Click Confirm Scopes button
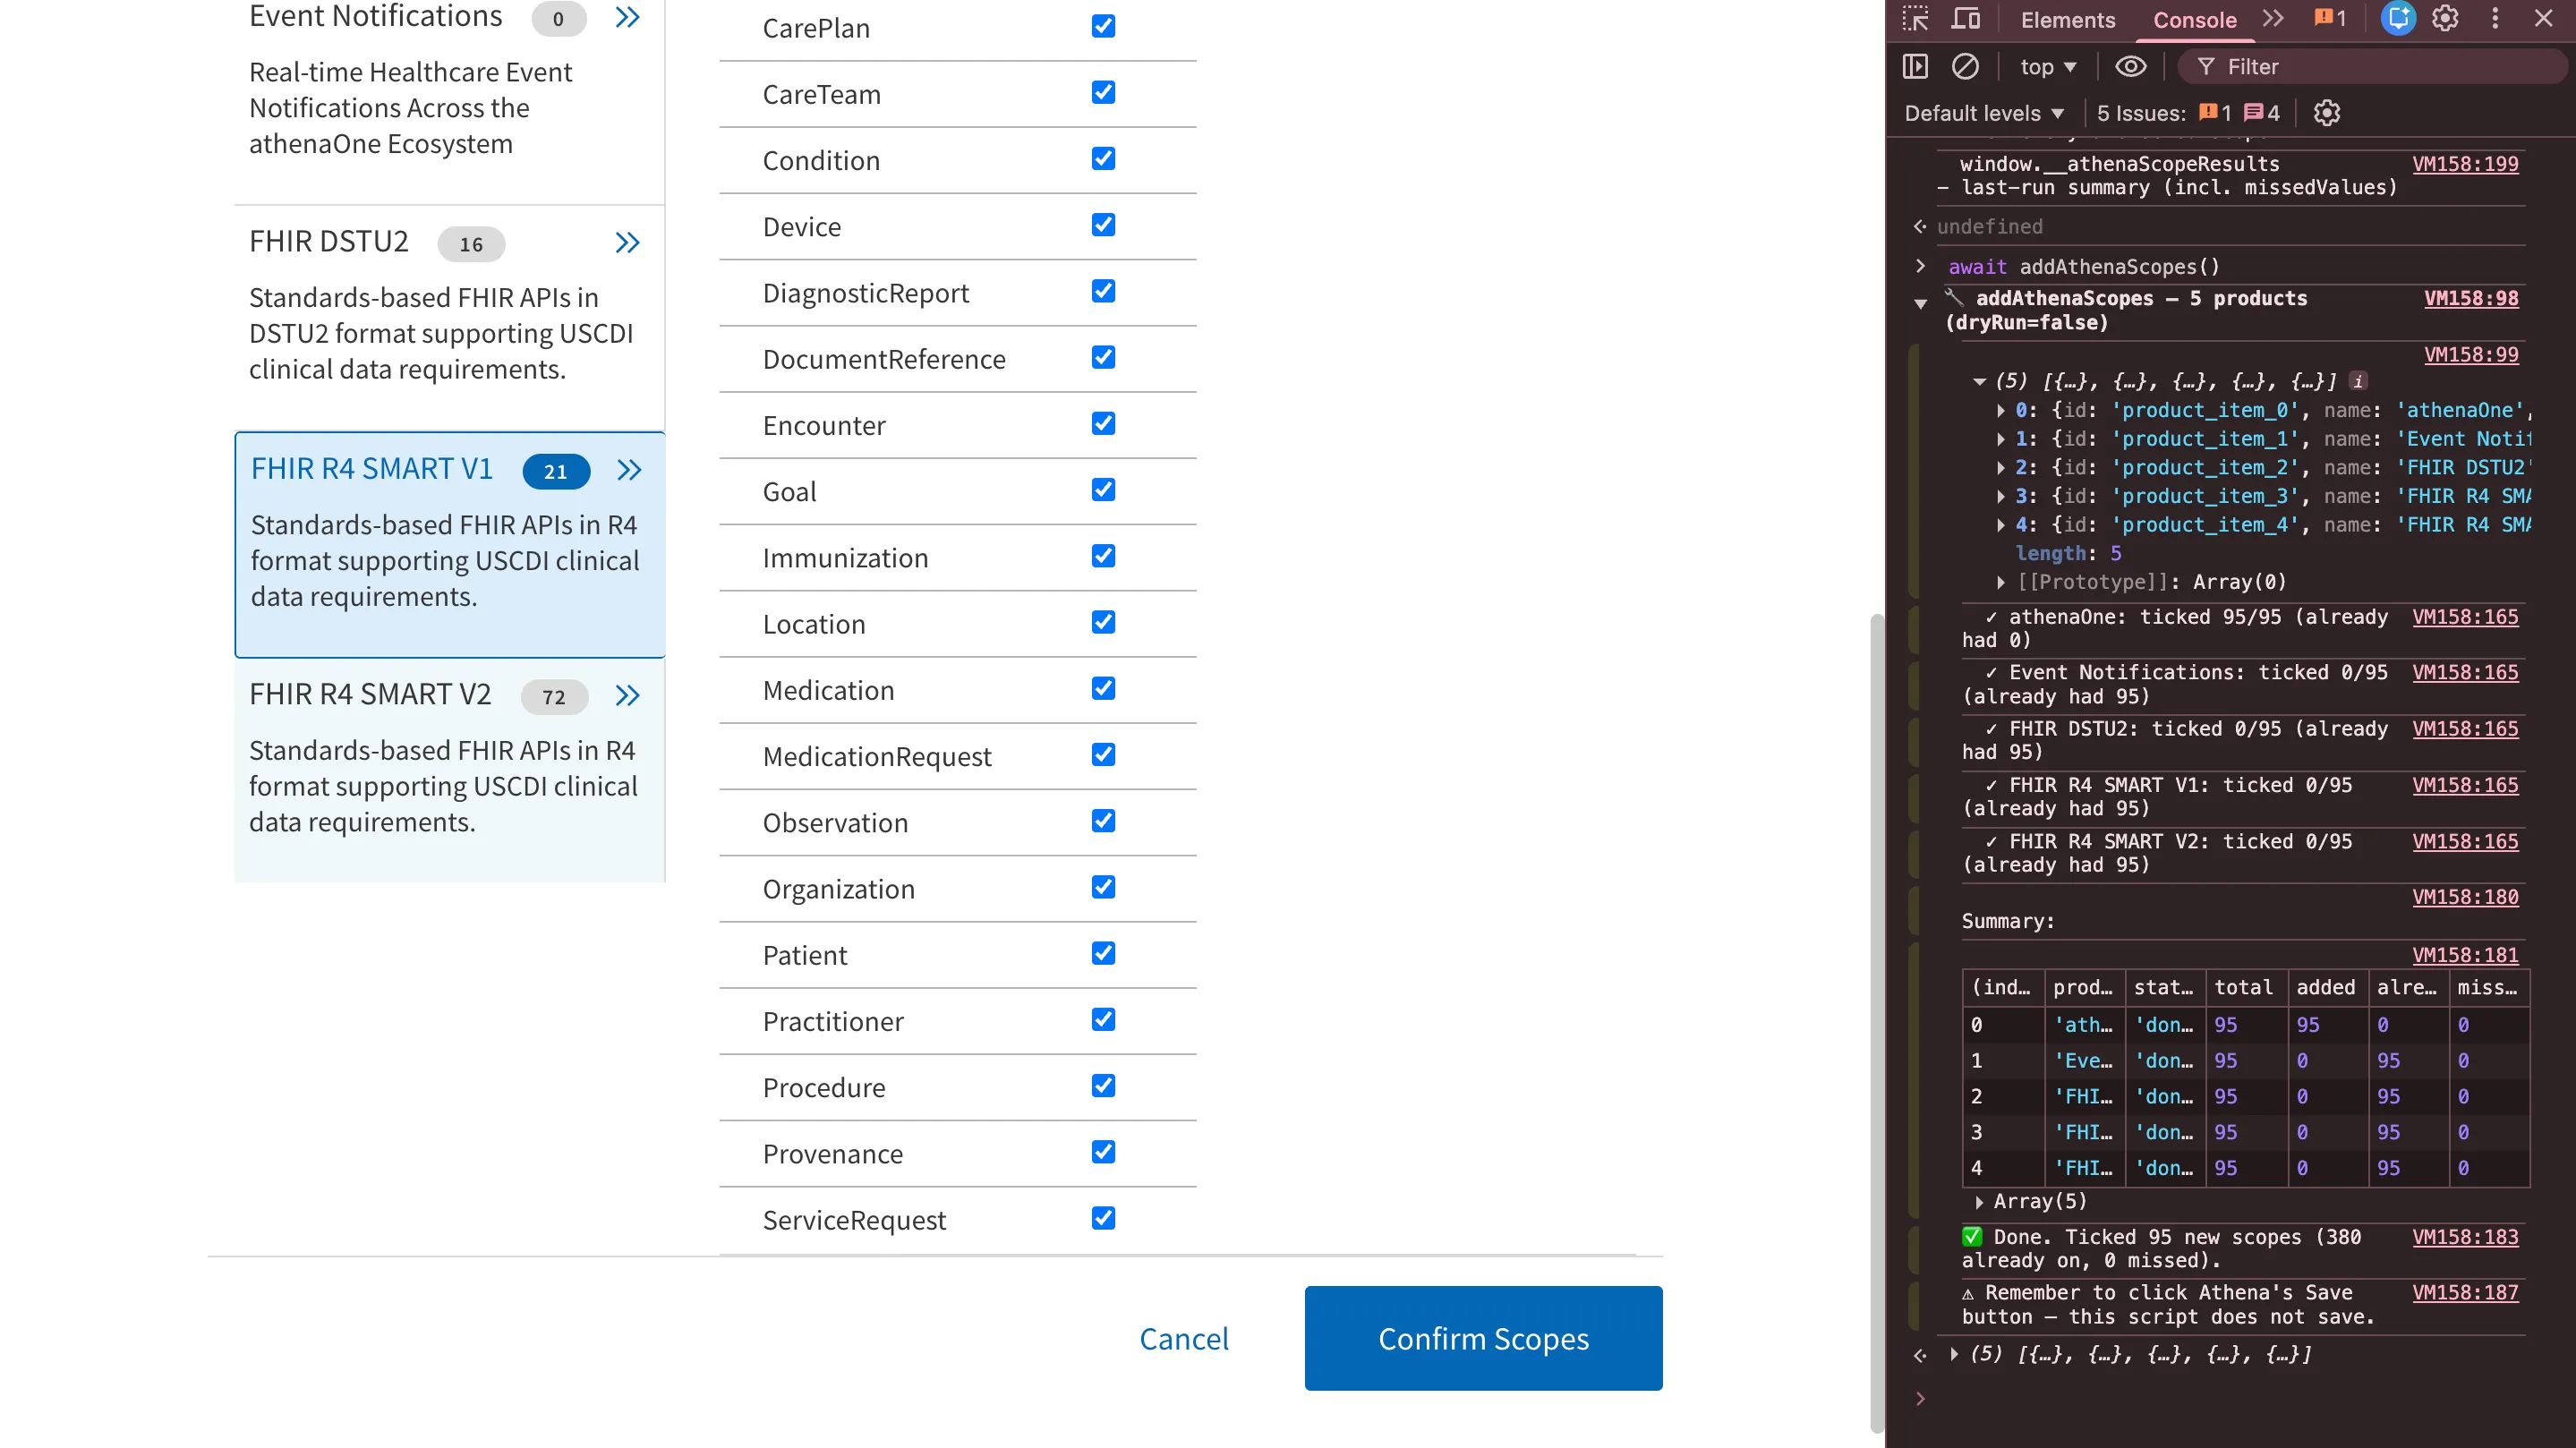2576x1448 pixels. tap(1483, 1338)
